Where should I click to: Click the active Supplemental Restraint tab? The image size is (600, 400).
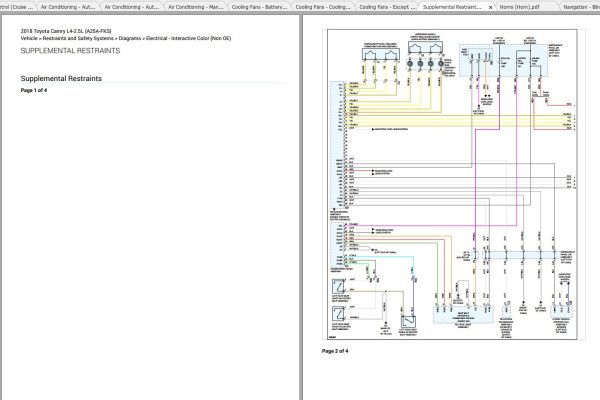450,6
